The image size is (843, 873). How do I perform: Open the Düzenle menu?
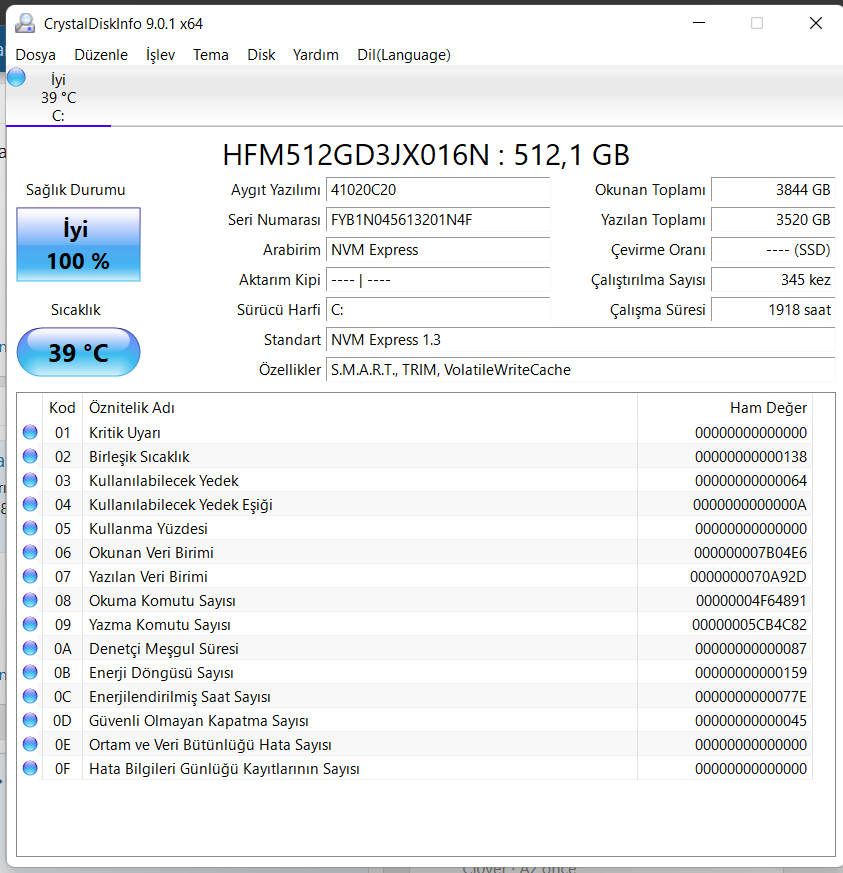click(101, 55)
